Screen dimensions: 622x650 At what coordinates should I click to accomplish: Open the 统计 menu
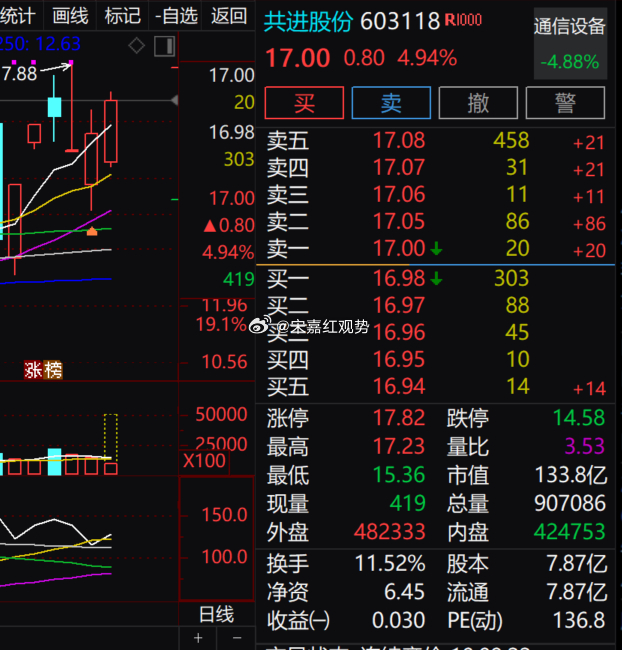coord(17,16)
